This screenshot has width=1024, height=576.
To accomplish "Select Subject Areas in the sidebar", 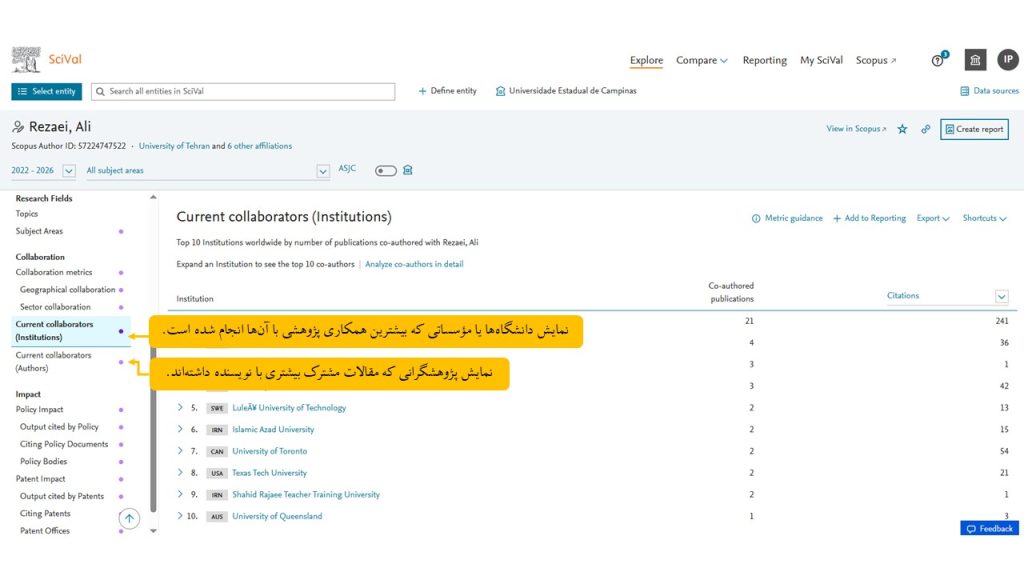I will click(39, 231).
